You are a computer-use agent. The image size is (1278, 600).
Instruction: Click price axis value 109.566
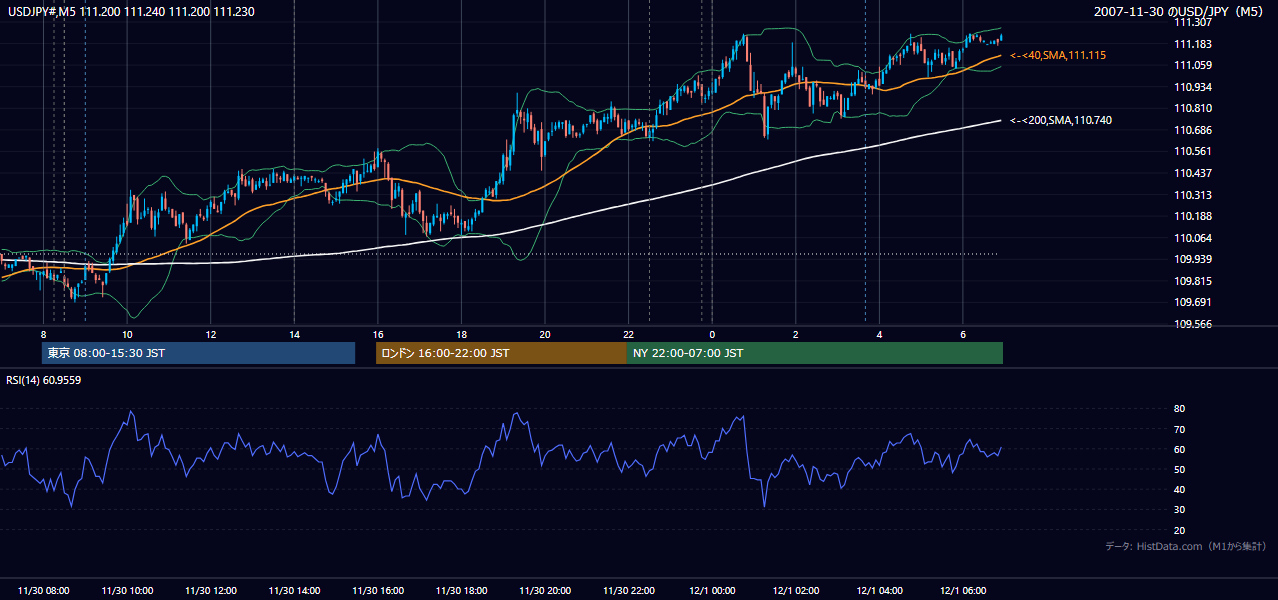[1192, 324]
